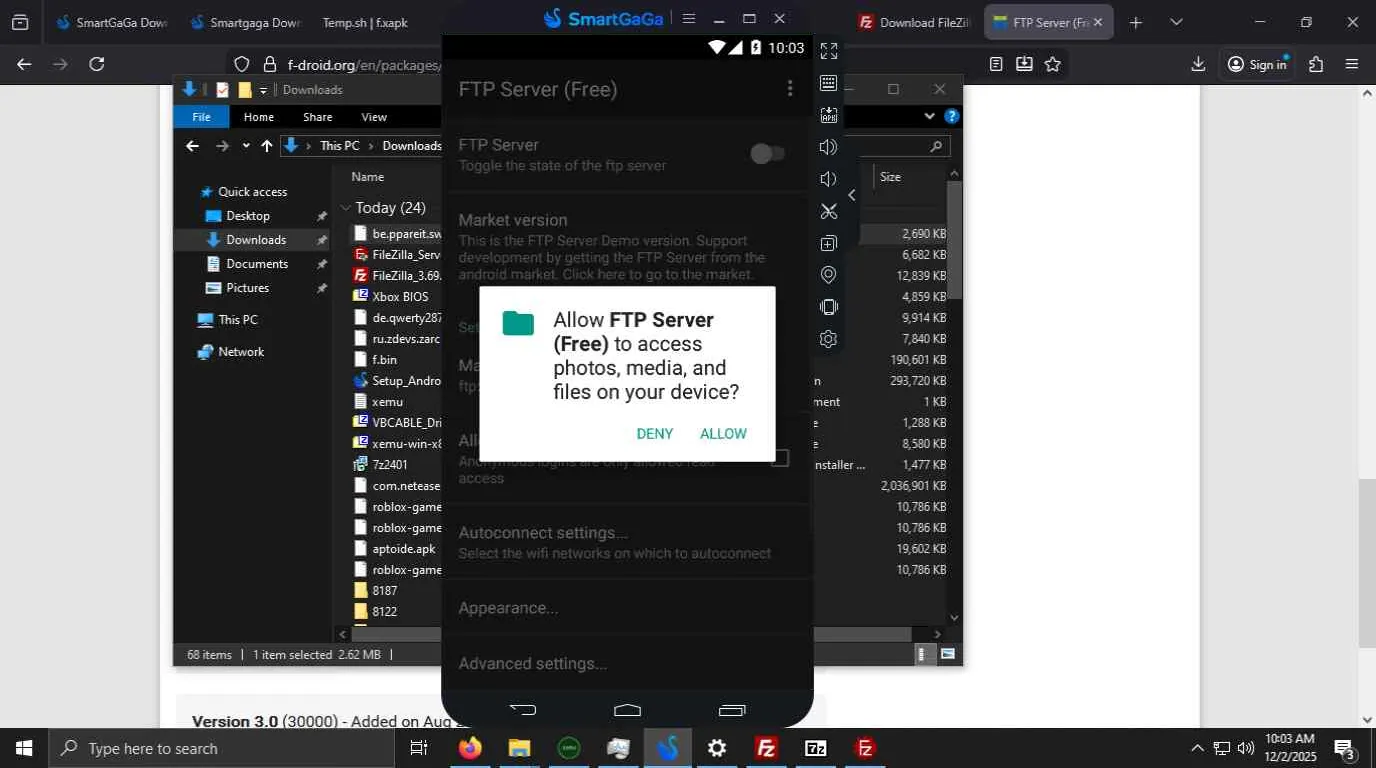Sort files by the Name column
Screen dimensions: 1376x768
tap(368, 177)
